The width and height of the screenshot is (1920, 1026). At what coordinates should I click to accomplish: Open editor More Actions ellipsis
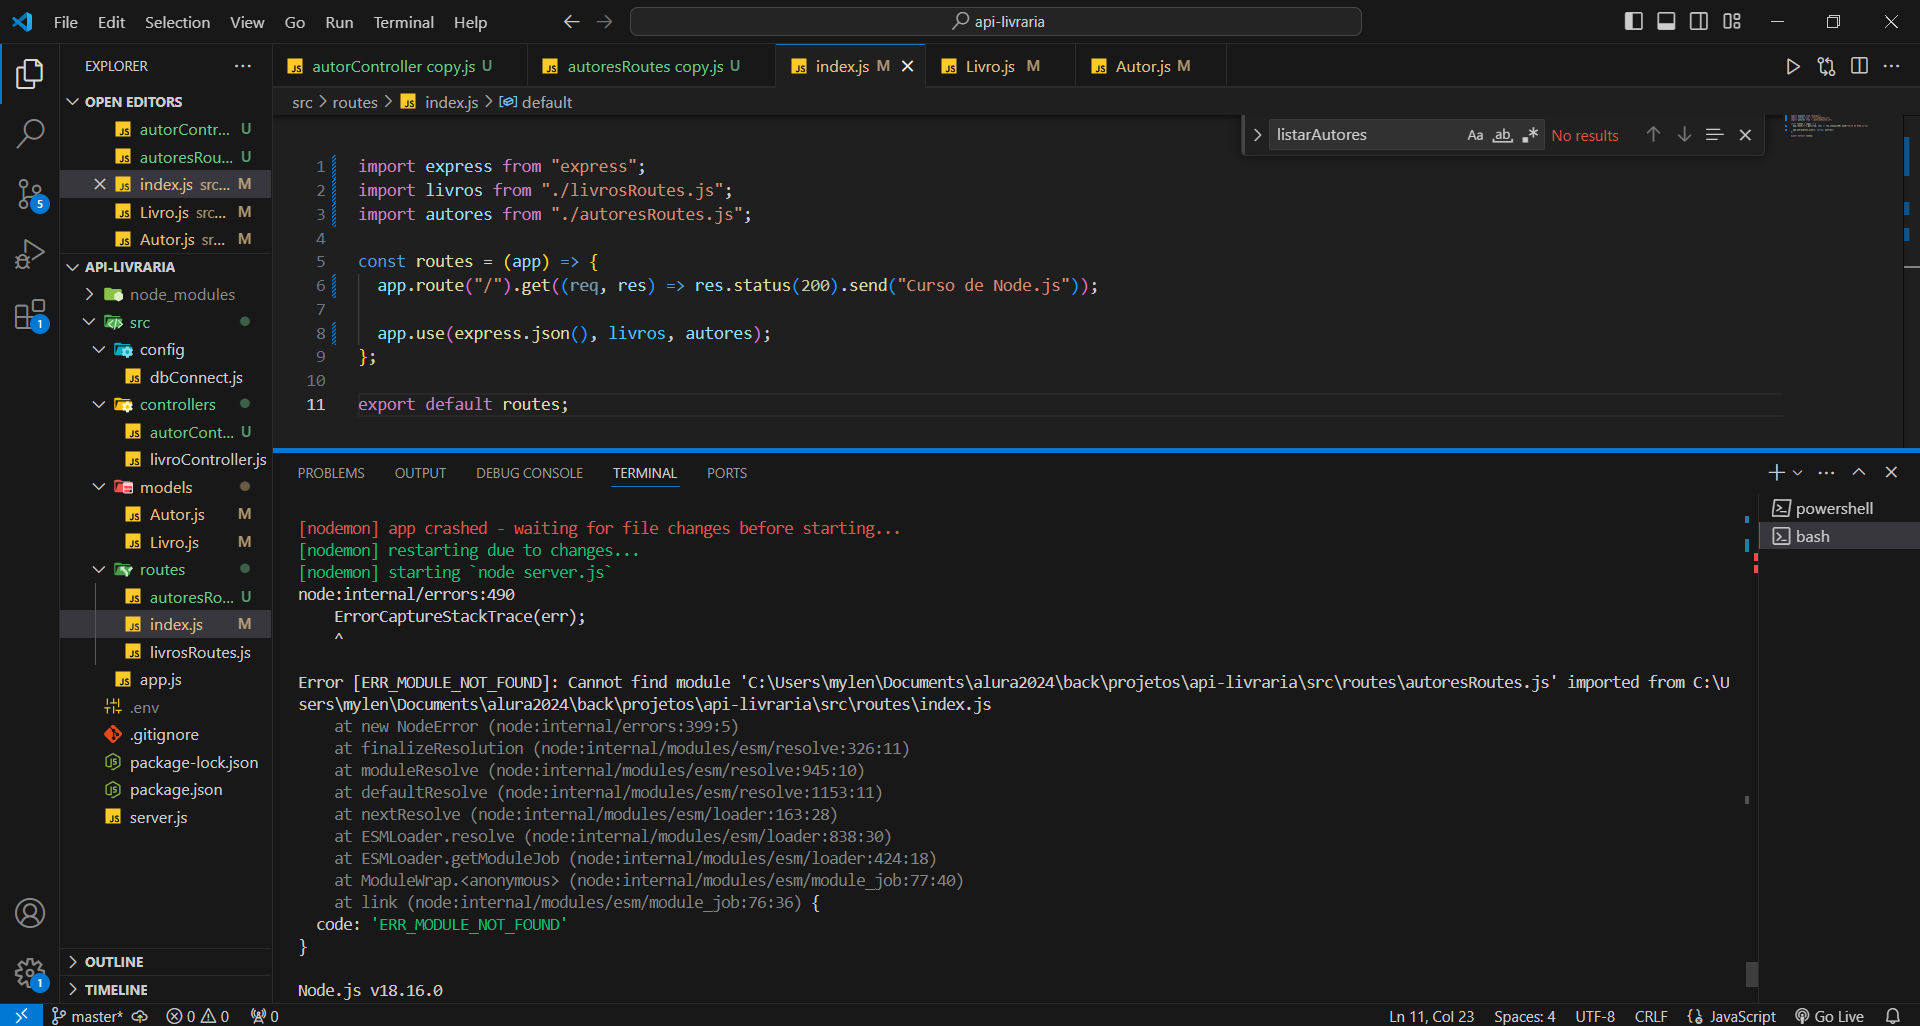point(1891,66)
